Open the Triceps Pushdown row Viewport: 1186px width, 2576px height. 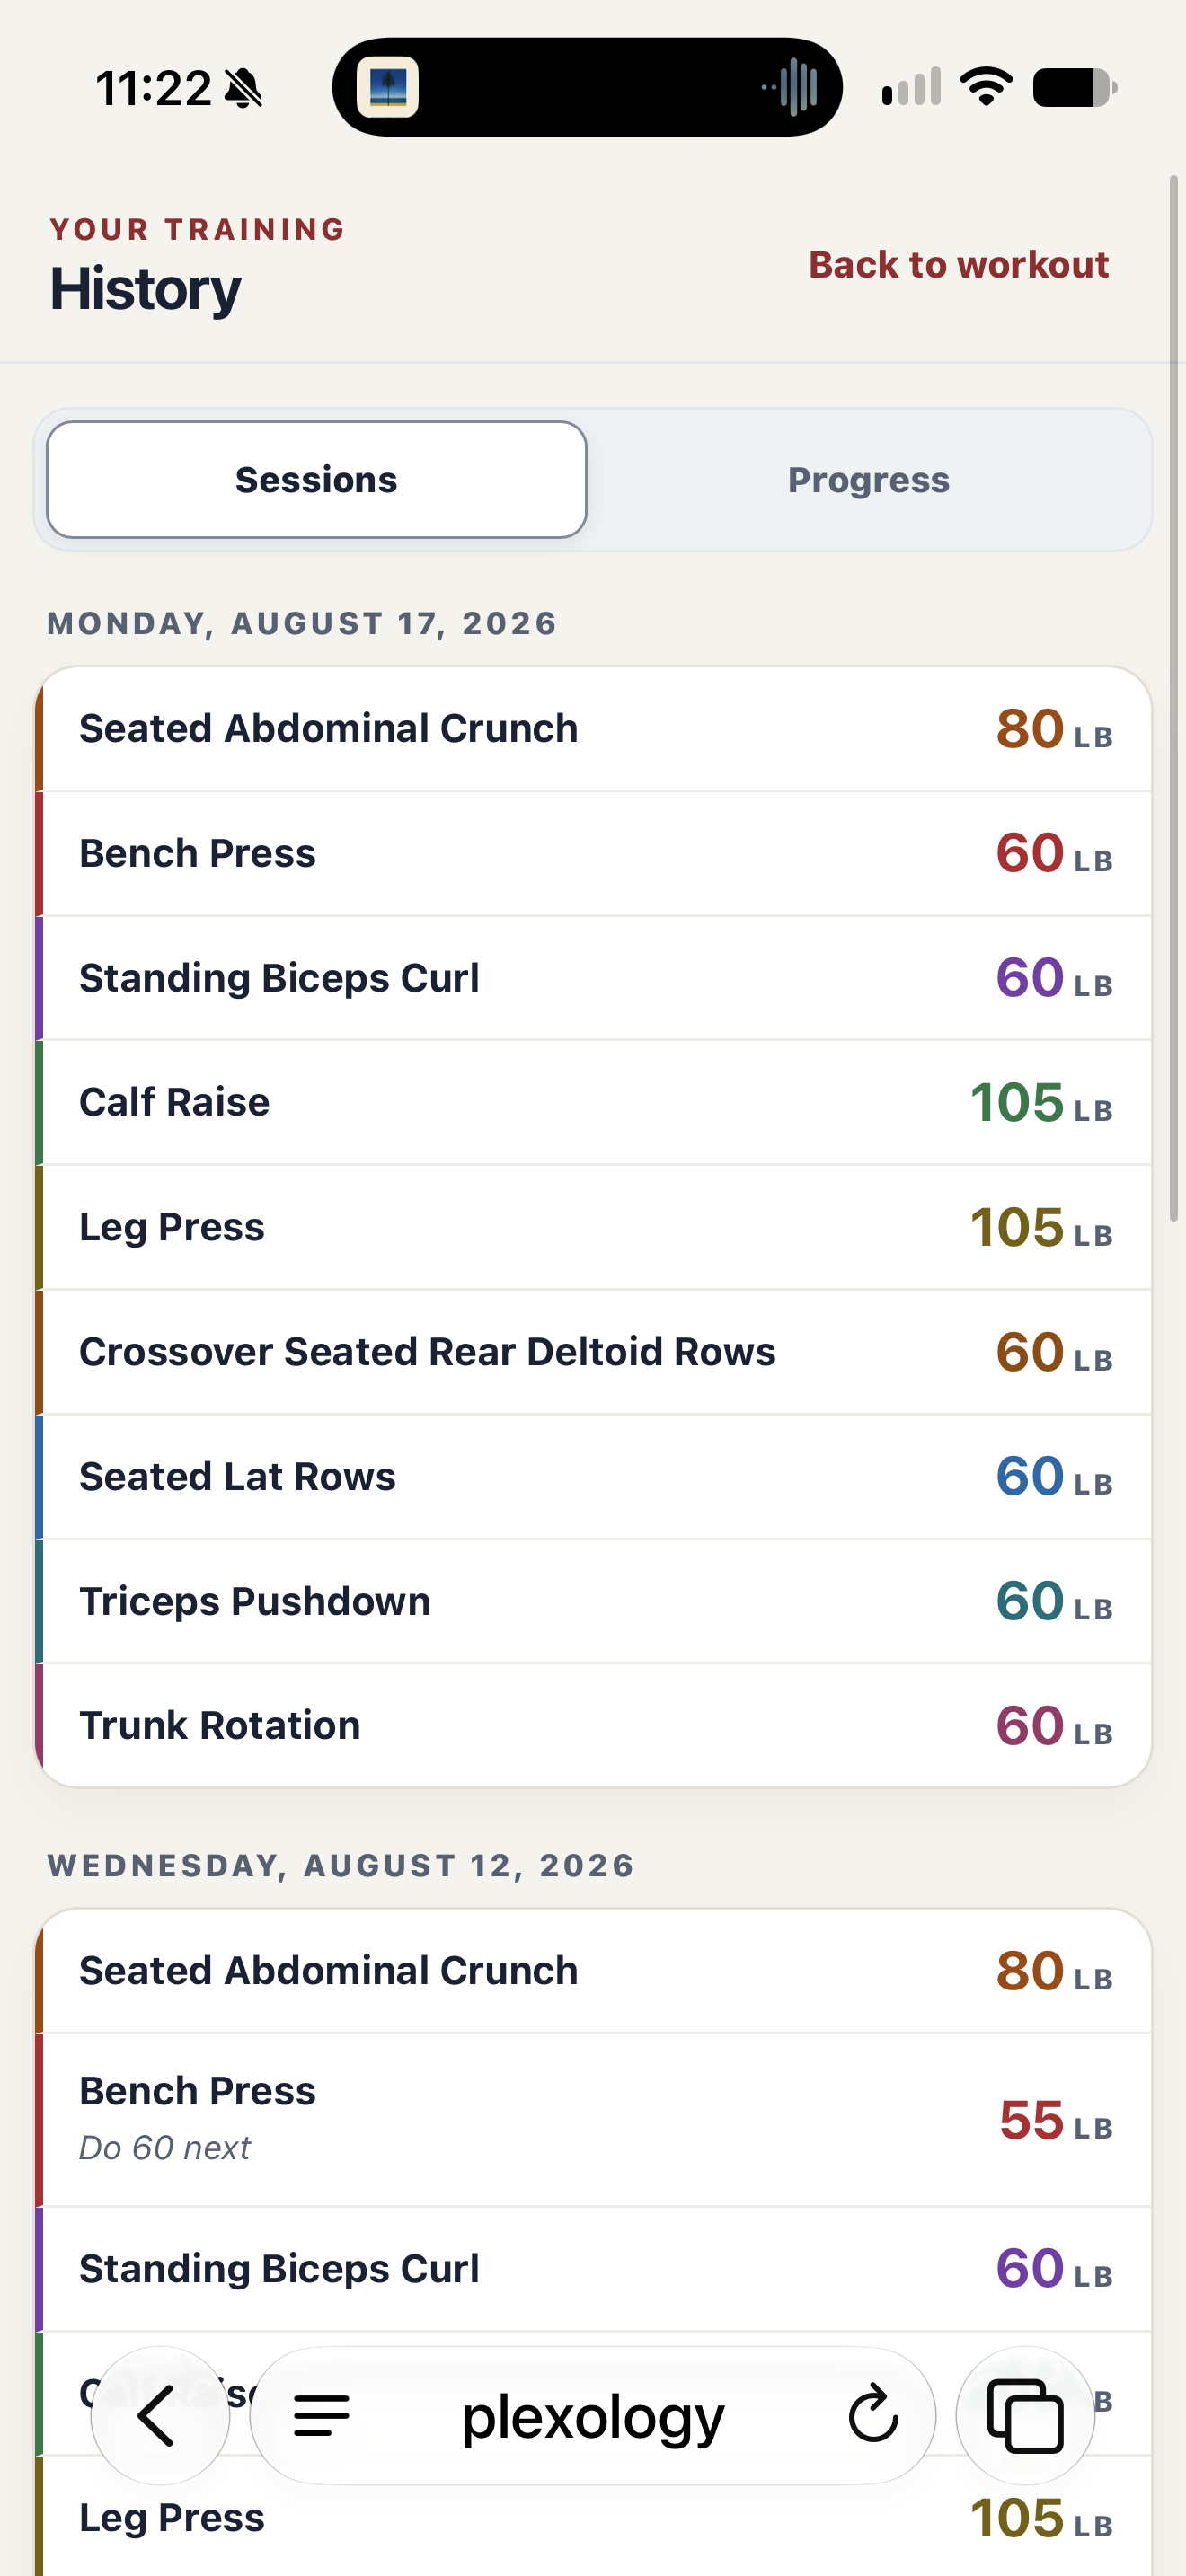(x=594, y=1601)
